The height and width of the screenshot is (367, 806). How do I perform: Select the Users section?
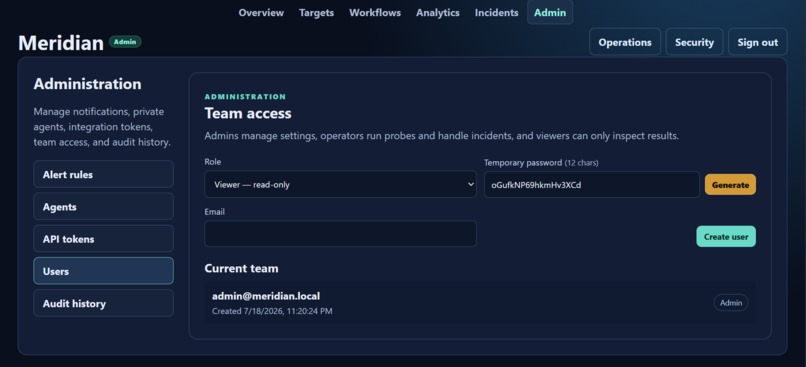pos(103,271)
